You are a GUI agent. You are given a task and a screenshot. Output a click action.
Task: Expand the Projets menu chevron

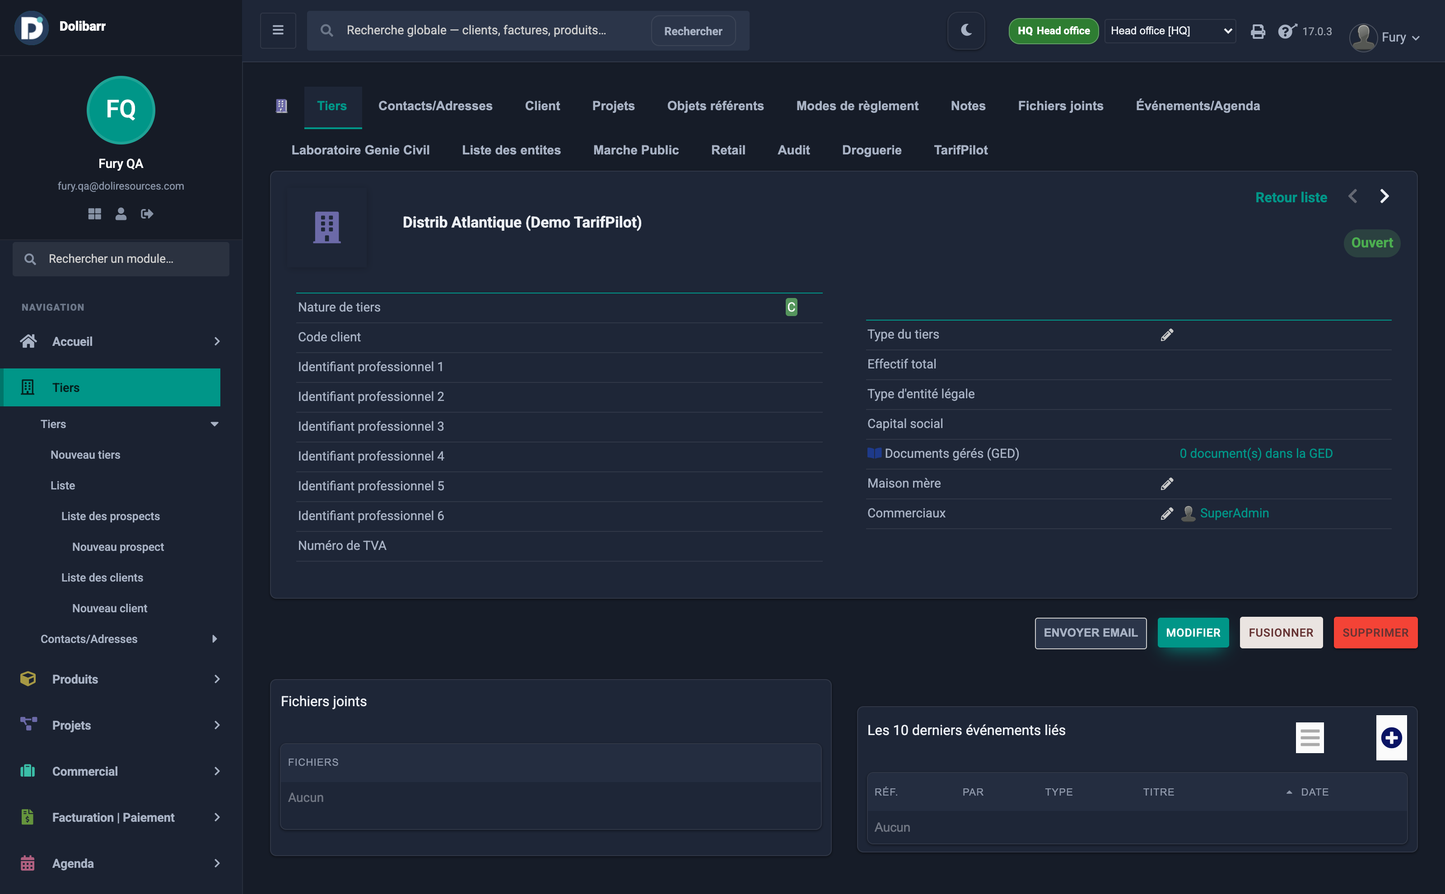[x=217, y=725]
